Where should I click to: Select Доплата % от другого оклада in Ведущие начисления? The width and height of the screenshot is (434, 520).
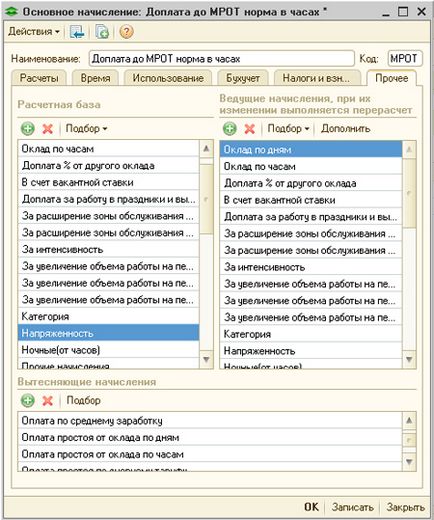(311, 183)
